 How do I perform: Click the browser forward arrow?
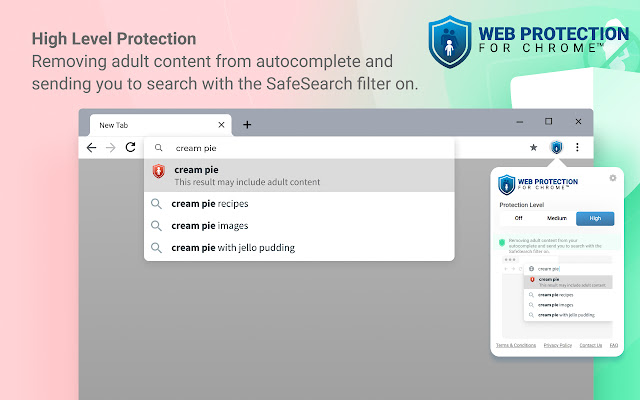point(110,147)
